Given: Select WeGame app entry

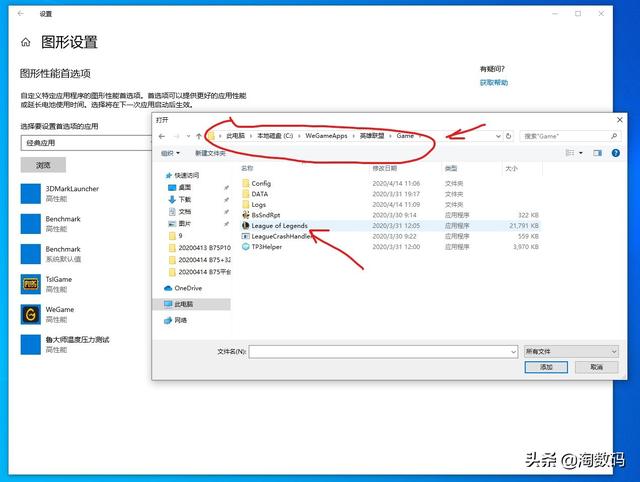Looking at the screenshot, I should pyautogui.click(x=48, y=314).
